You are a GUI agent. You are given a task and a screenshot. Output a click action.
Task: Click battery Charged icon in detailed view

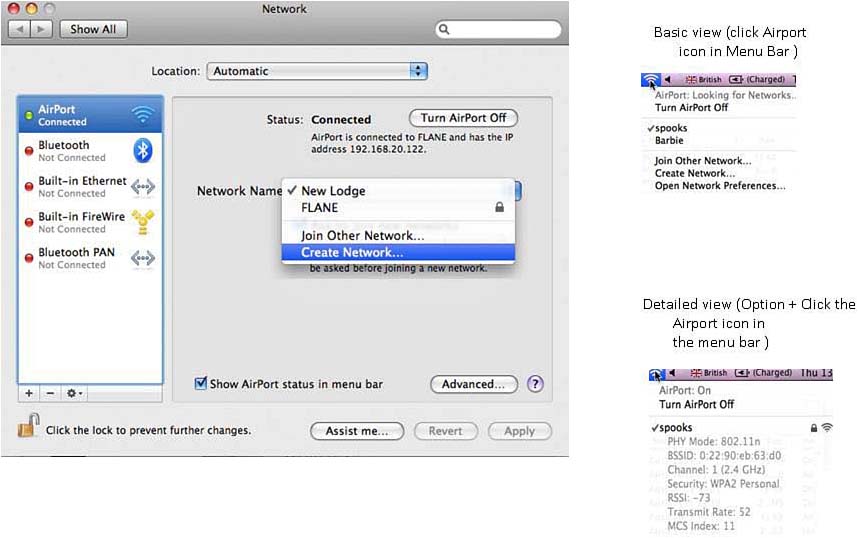coord(763,373)
